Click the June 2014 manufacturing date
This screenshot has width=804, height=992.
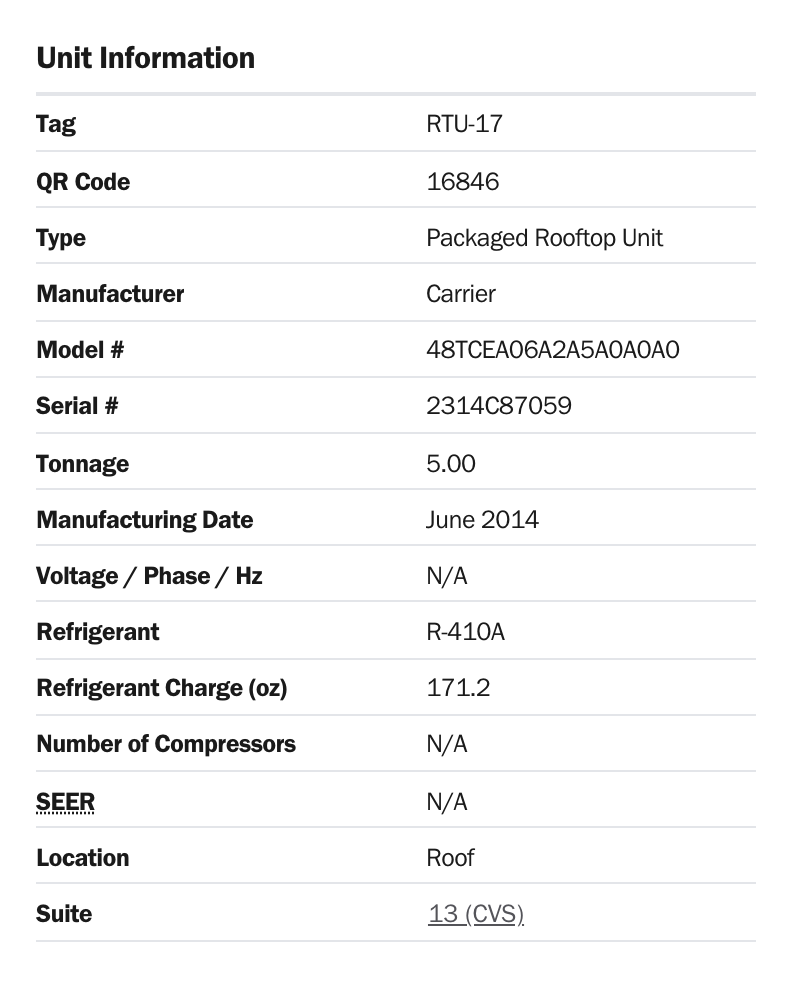click(x=482, y=519)
